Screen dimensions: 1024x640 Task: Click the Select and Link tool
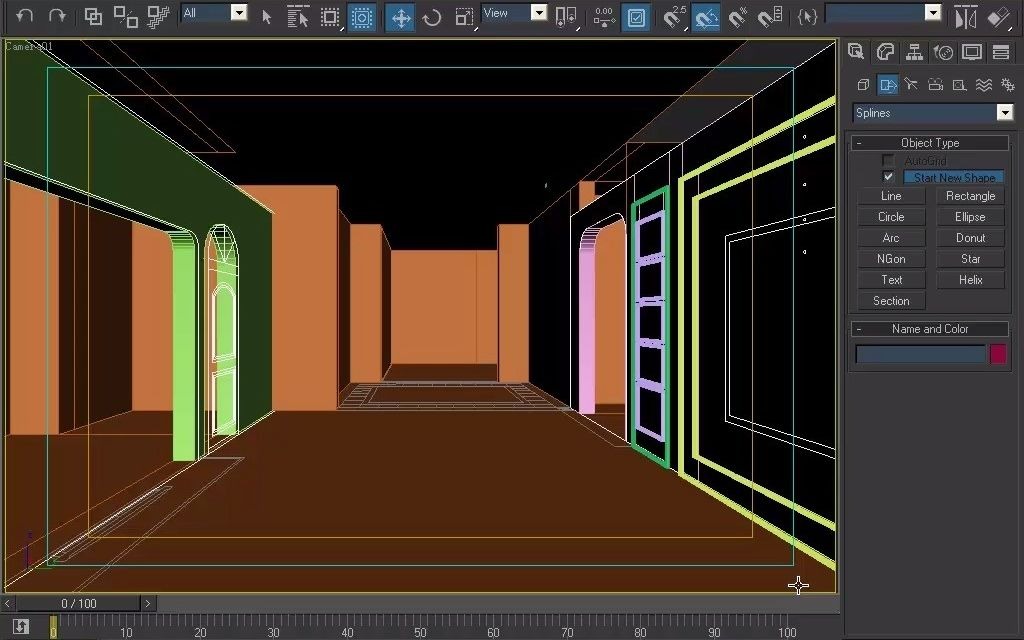click(x=91, y=17)
